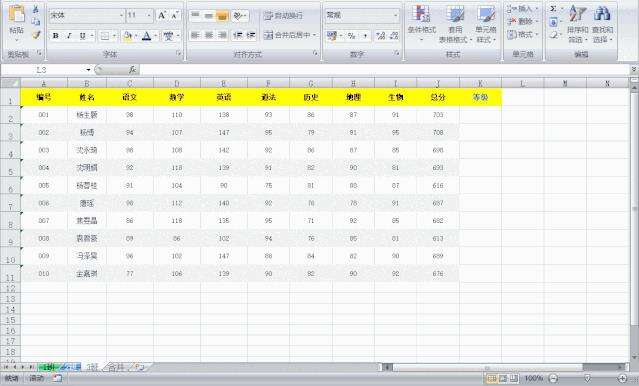
Task: Click the Merge and Center button
Action: click(290, 35)
